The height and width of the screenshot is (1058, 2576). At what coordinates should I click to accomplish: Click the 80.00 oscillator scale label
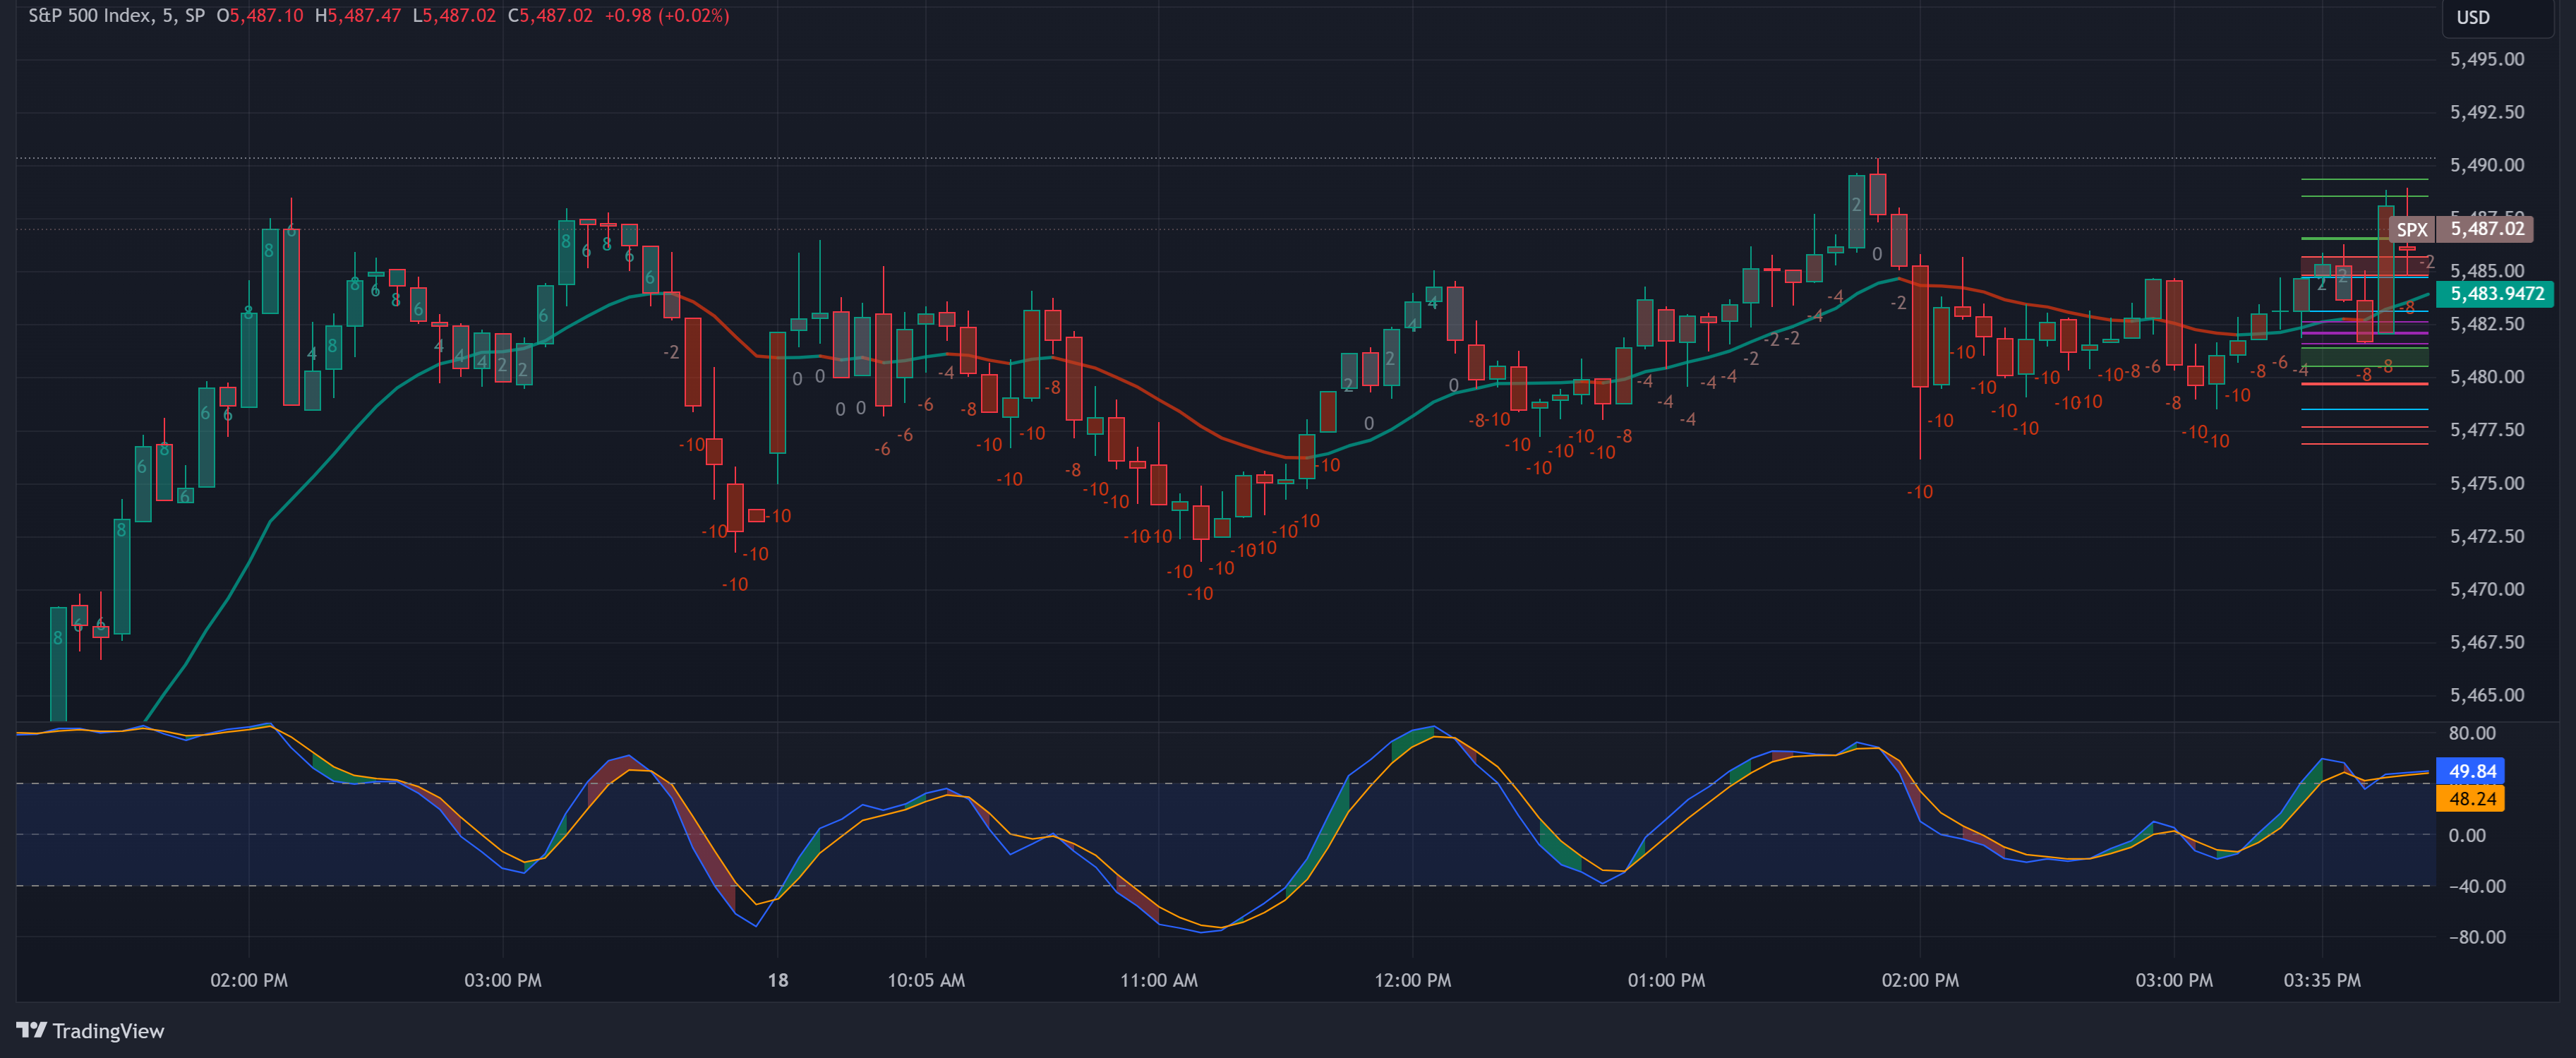click(2471, 733)
